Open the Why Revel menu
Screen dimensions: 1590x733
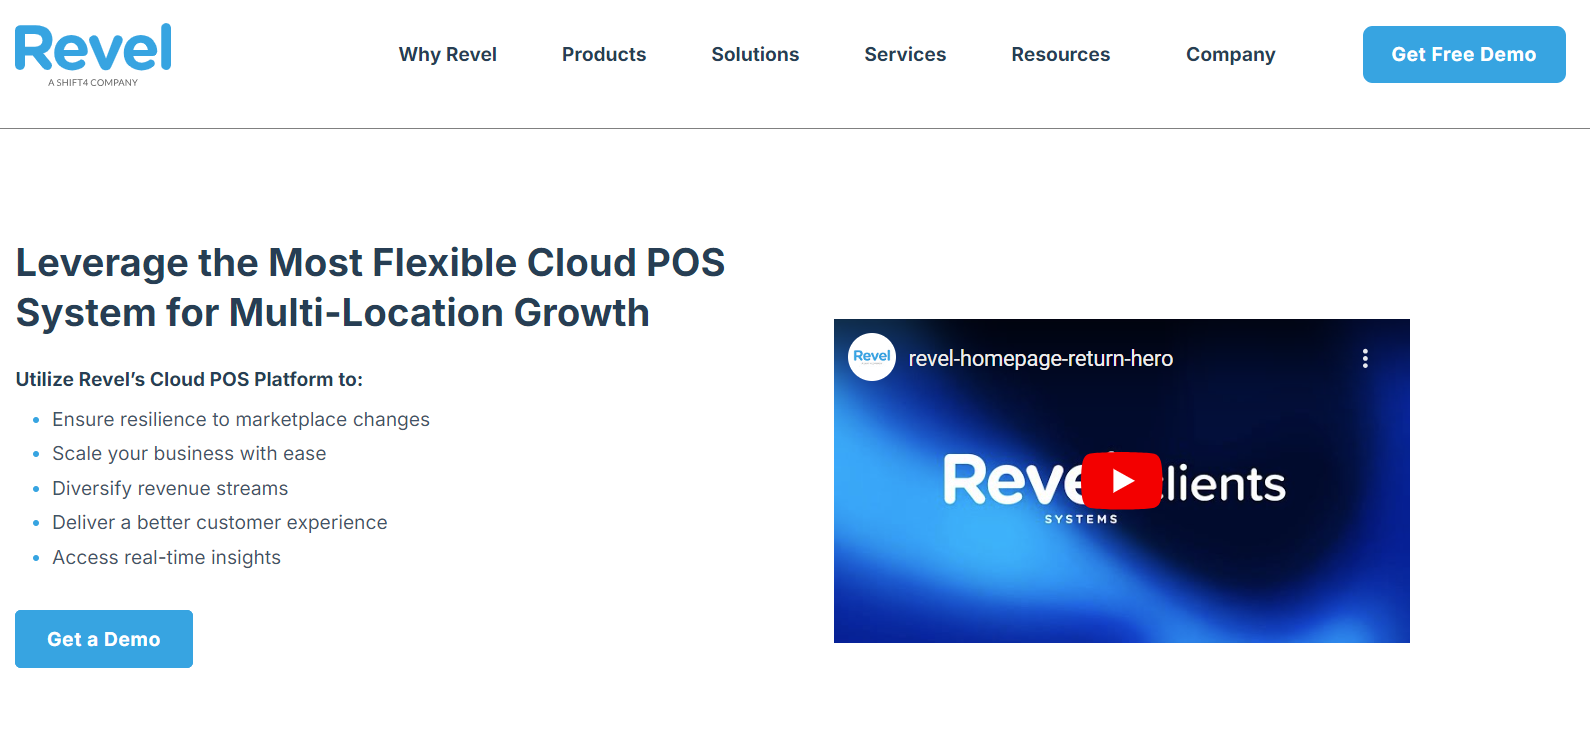click(448, 54)
